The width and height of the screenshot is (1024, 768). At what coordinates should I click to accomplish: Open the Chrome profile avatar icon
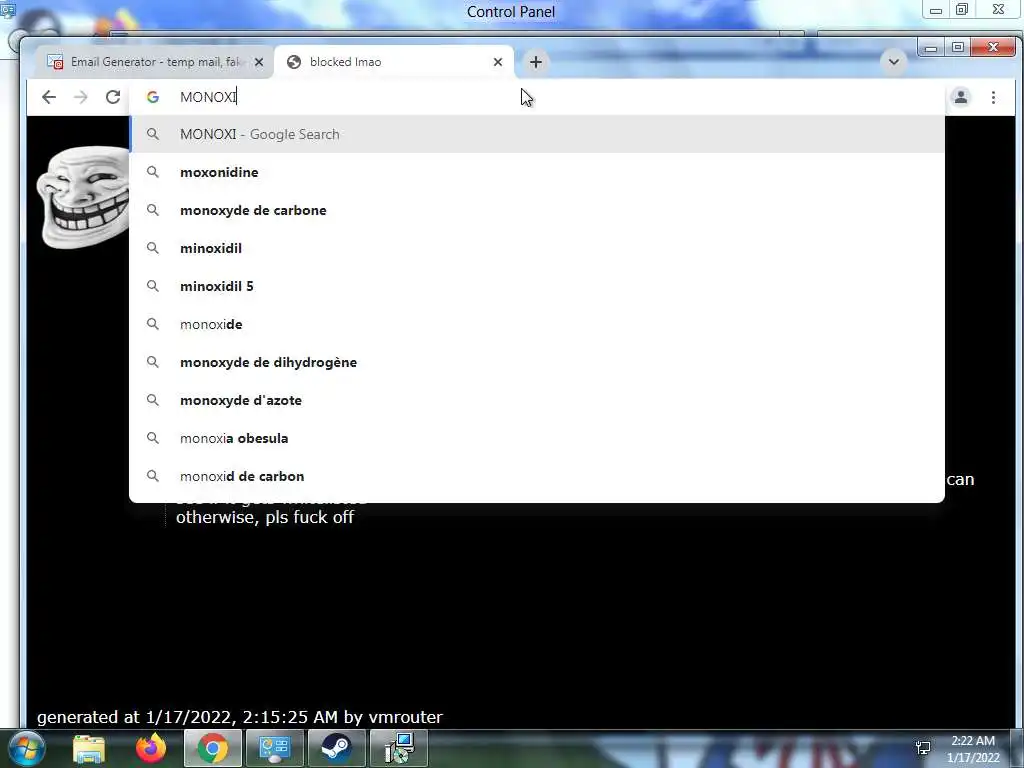pyautogui.click(x=961, y=97)
